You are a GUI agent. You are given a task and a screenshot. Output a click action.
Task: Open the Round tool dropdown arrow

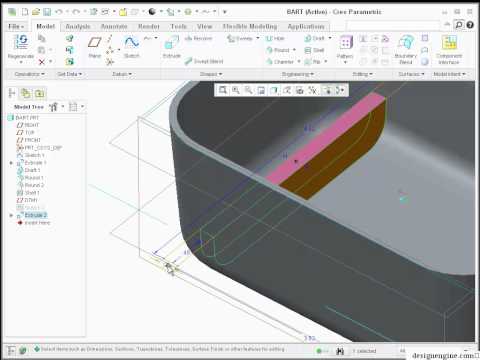click(294, 50)
